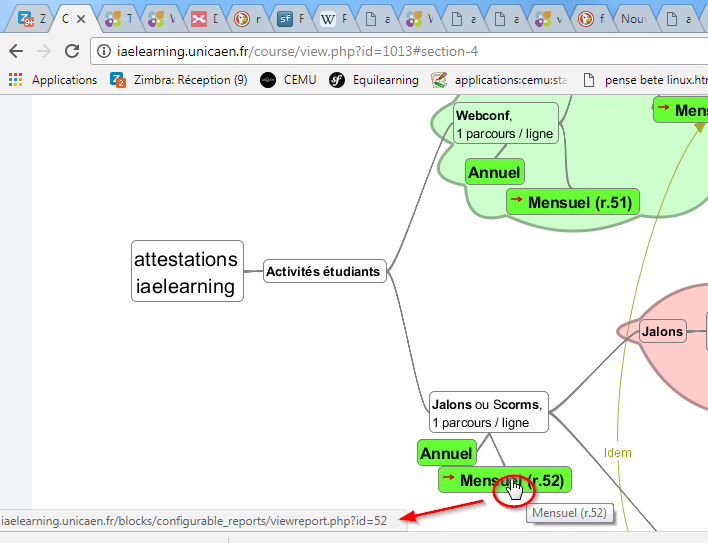The image size is (708, 543).
Task: Open the Mensuel (r.51) report link
Action: pos(572,202)
